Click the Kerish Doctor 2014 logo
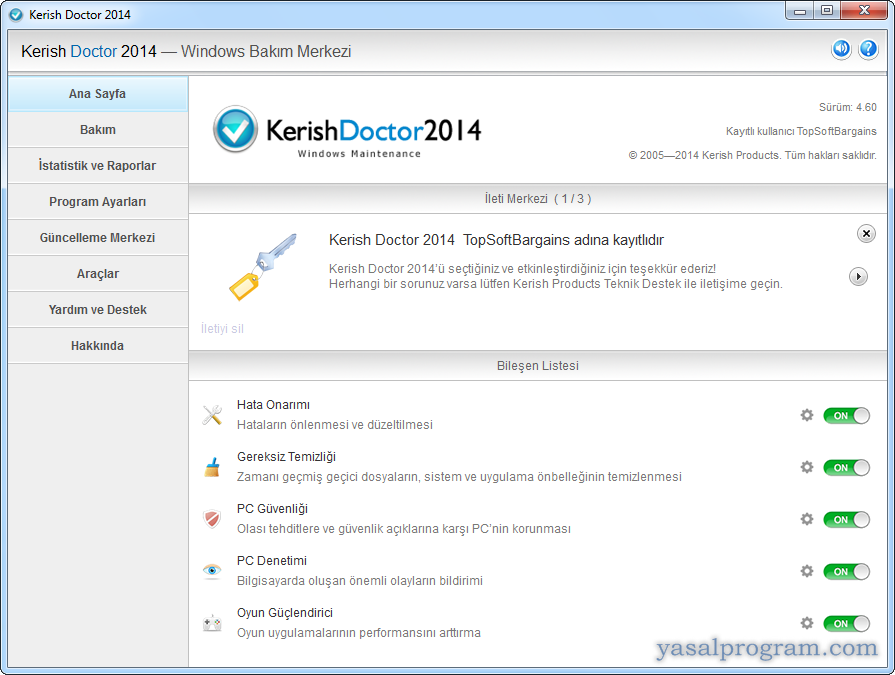 (347, 131)
